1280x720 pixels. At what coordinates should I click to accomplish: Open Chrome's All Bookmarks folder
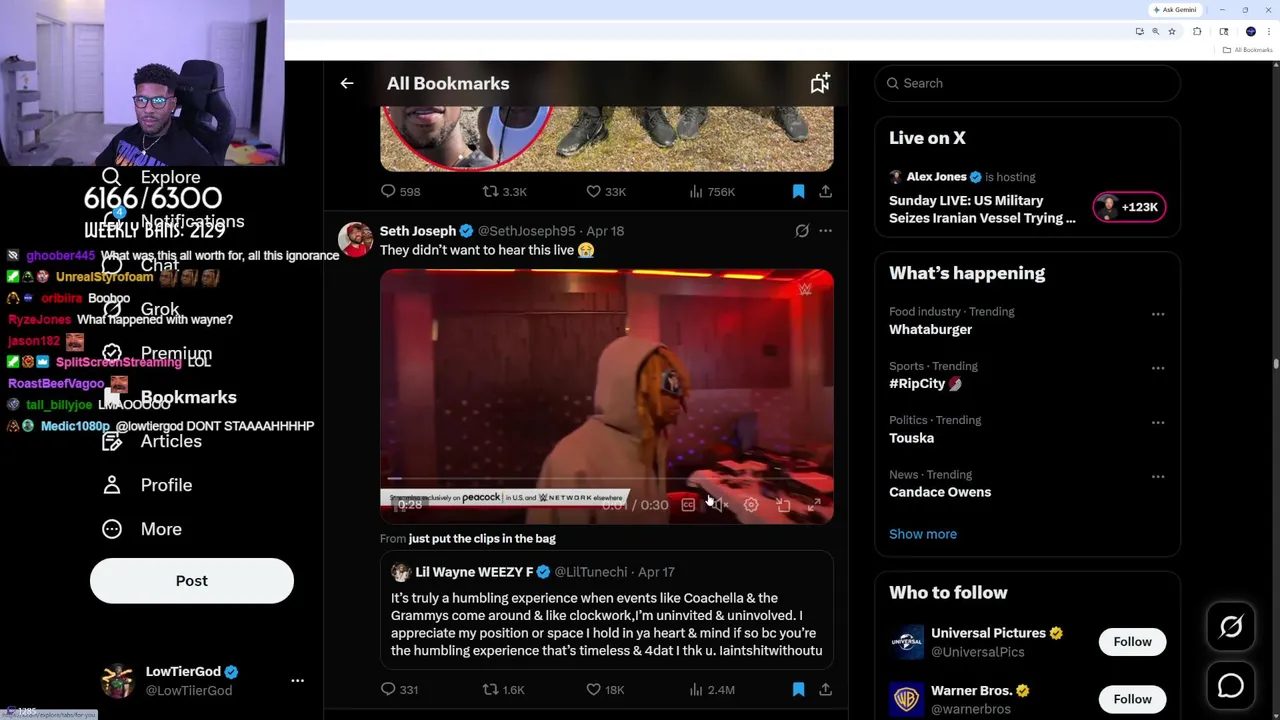1248,50
